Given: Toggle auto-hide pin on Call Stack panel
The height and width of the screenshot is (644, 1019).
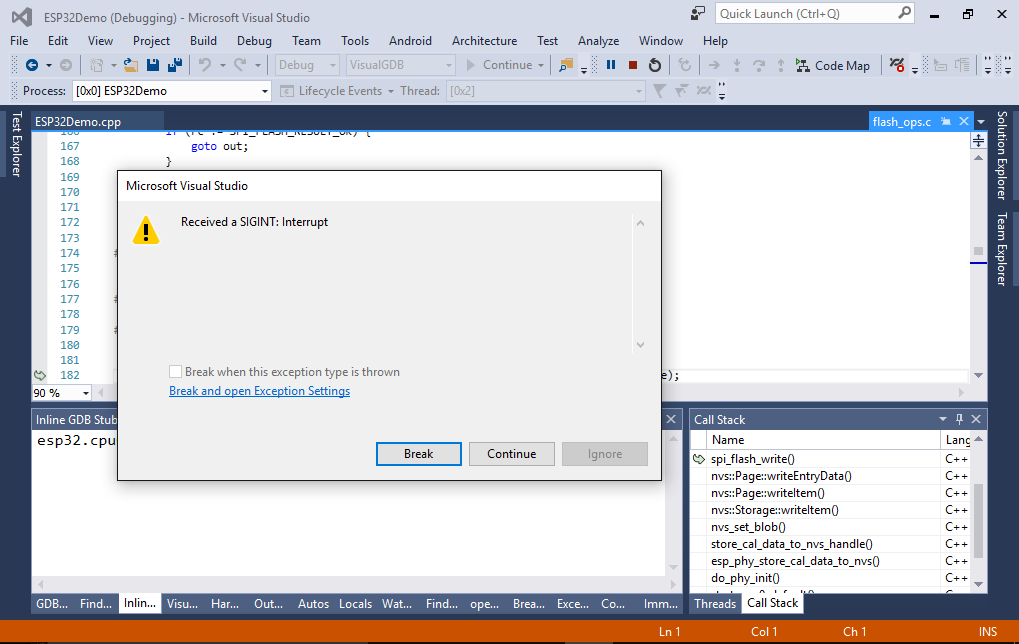Looking at the screenshot, I should pyautogui.click(x=959, y=419).
